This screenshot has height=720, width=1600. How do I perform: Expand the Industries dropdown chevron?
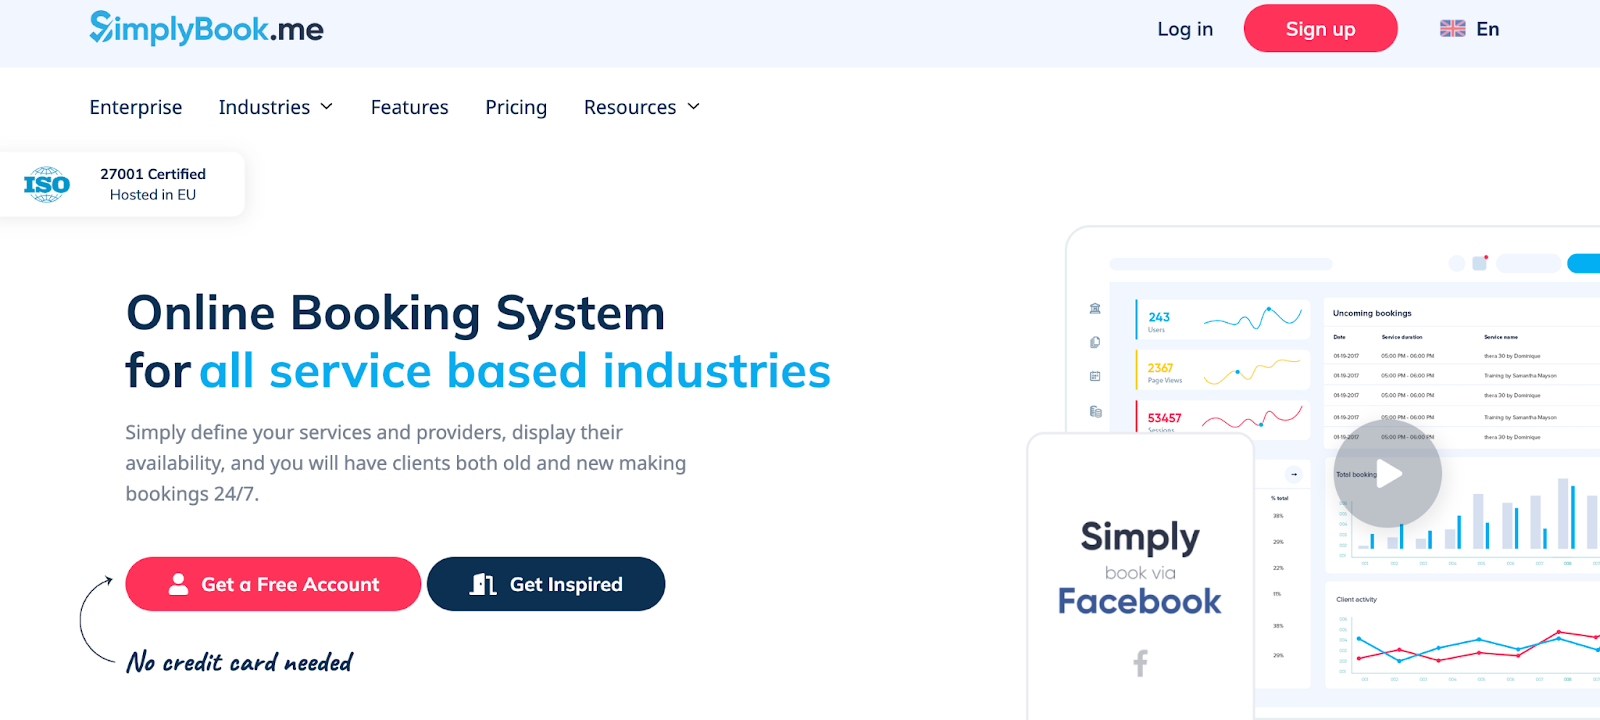pyautogui.click(x=326, y=107)
